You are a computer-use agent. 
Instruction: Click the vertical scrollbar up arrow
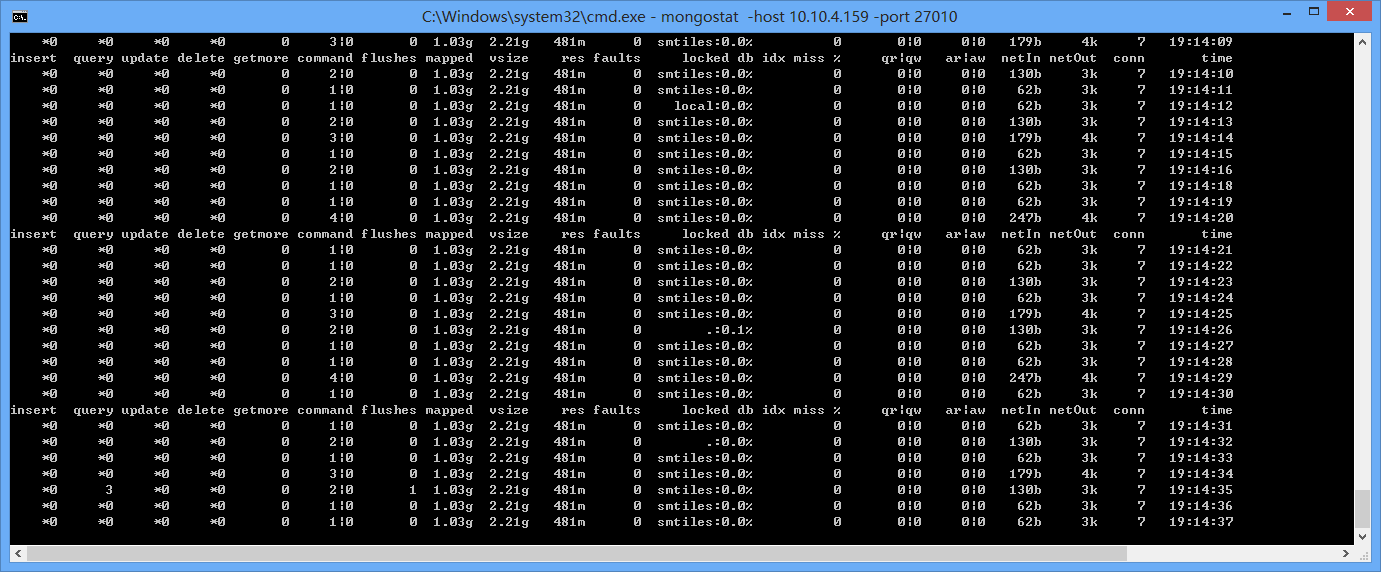pyautogui.click(x=1362, y=42)
